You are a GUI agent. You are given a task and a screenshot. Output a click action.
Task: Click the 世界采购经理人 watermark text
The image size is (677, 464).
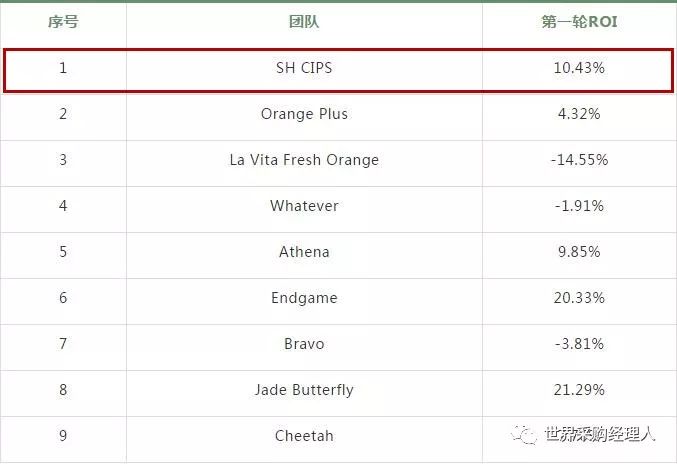pos(599,434)
